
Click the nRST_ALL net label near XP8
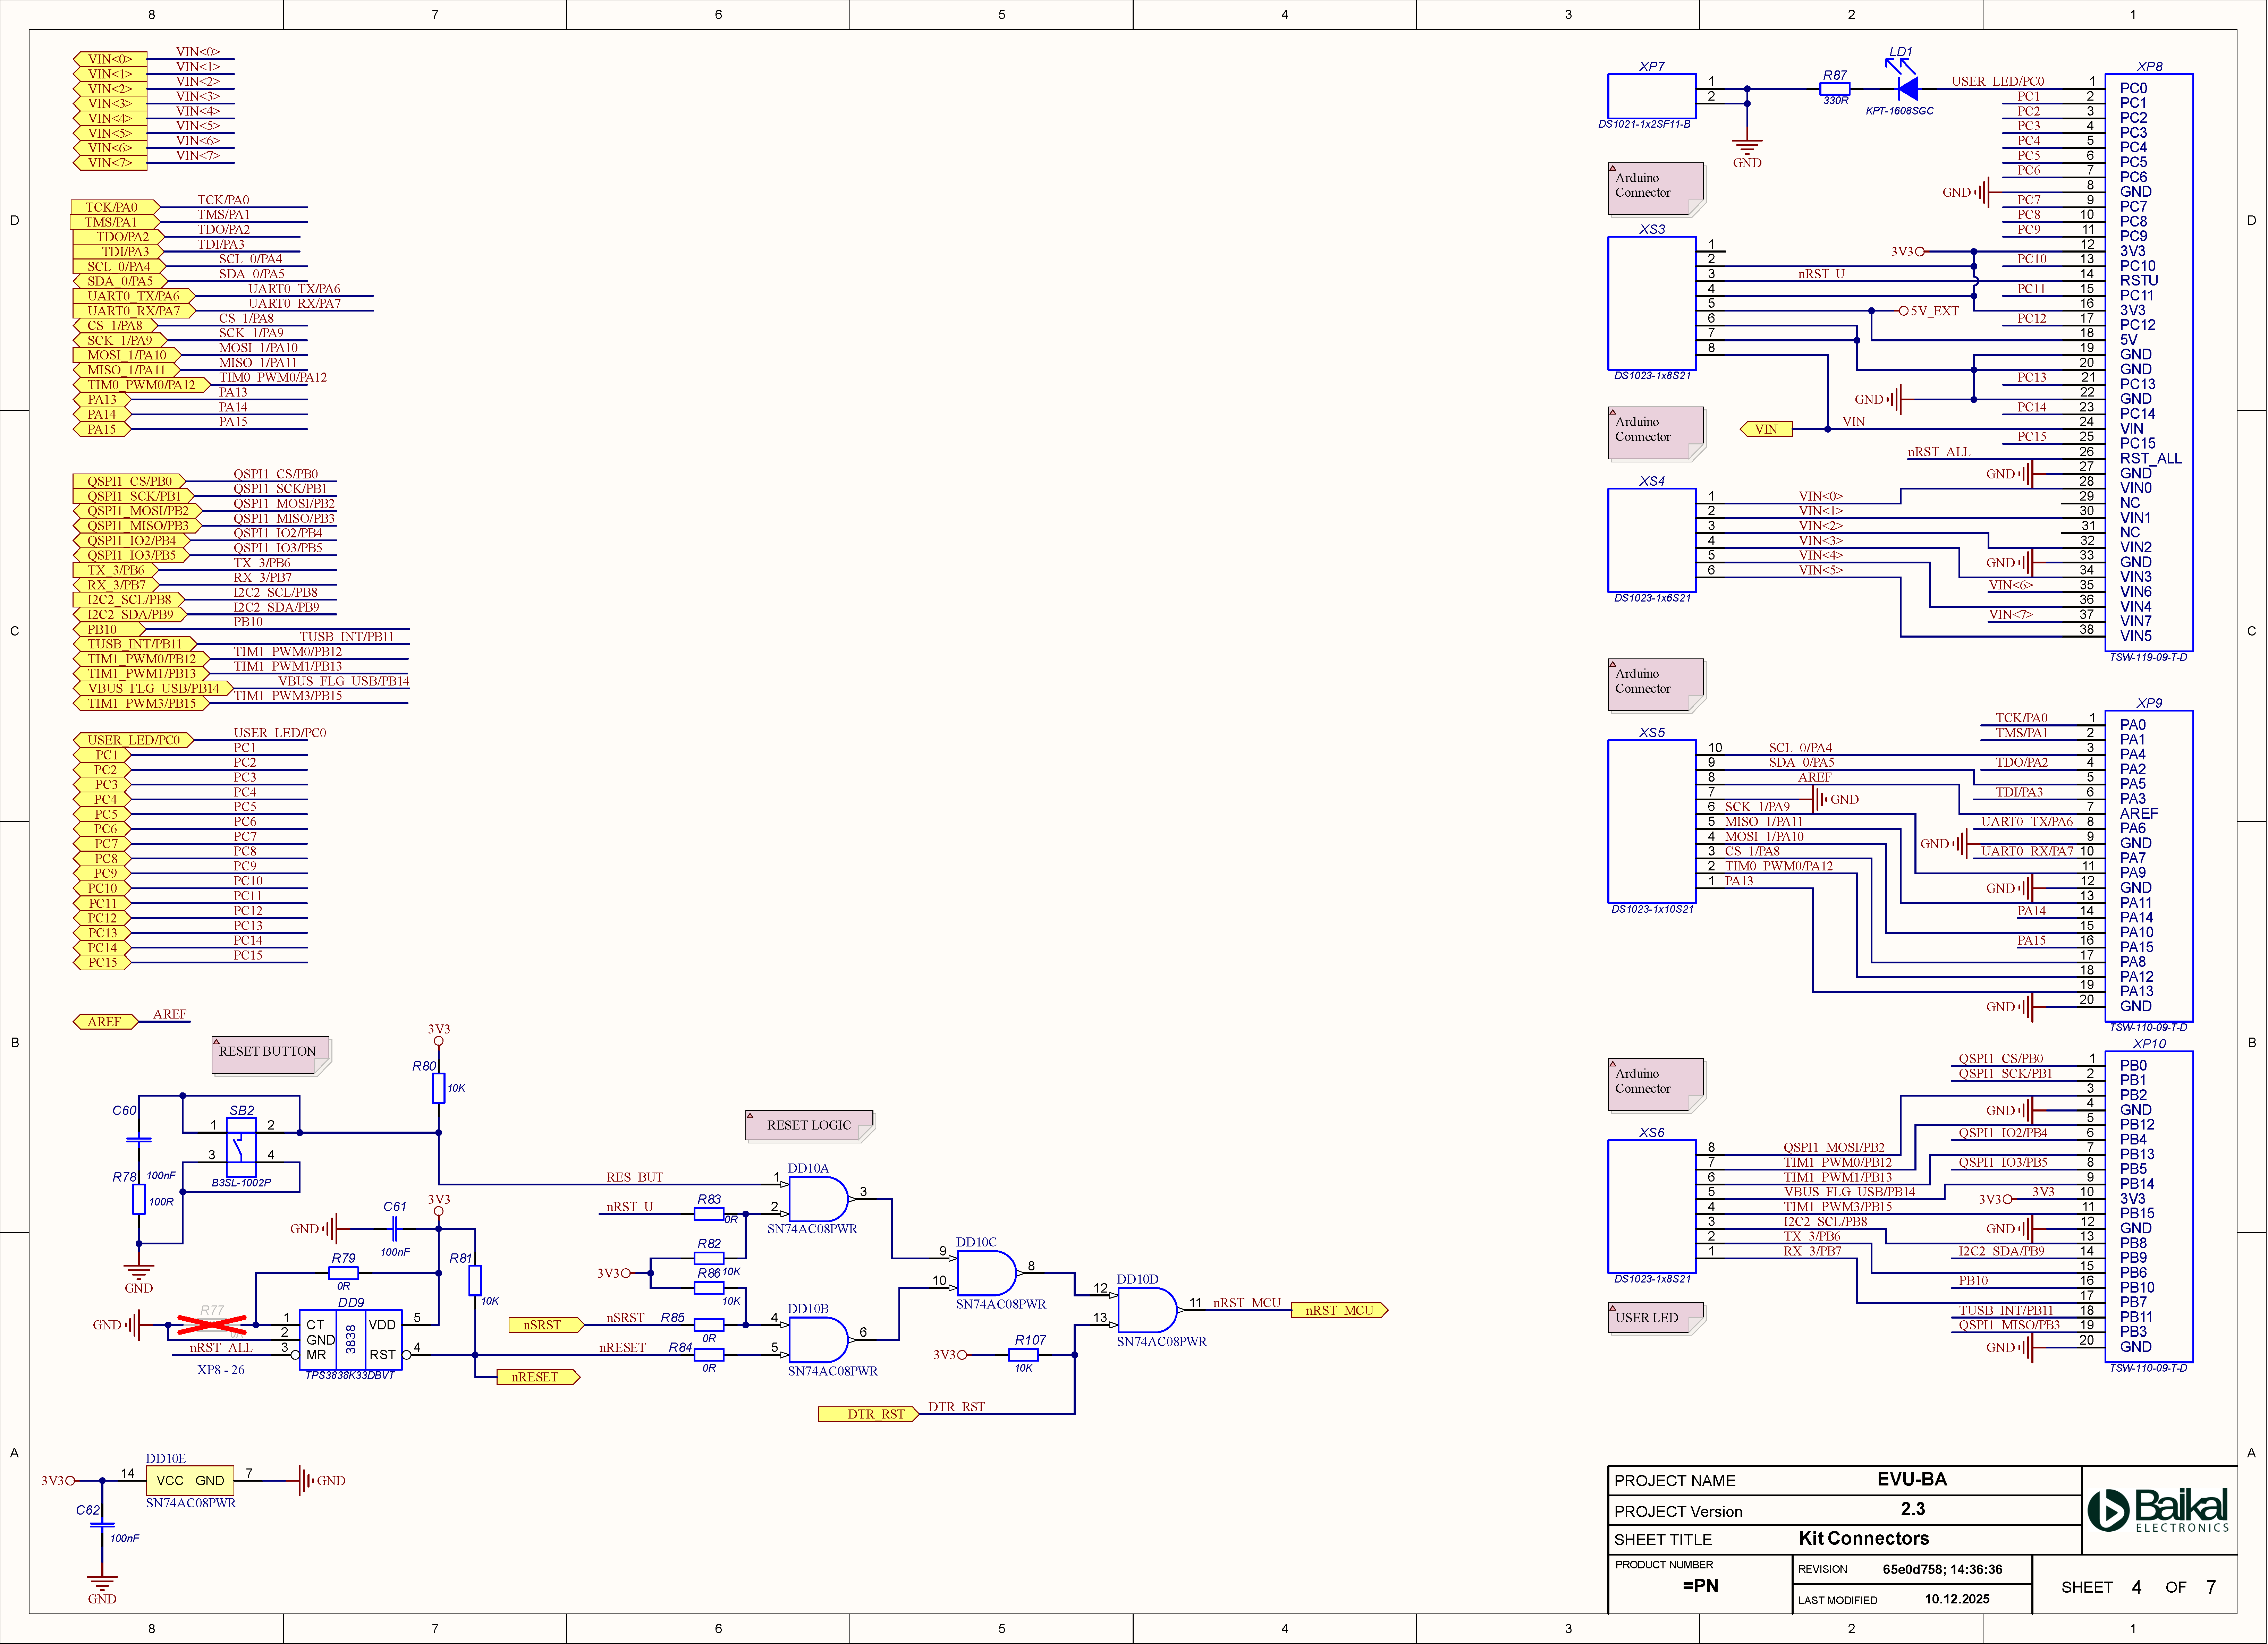pyautogui.click(x=1939, y=452)
